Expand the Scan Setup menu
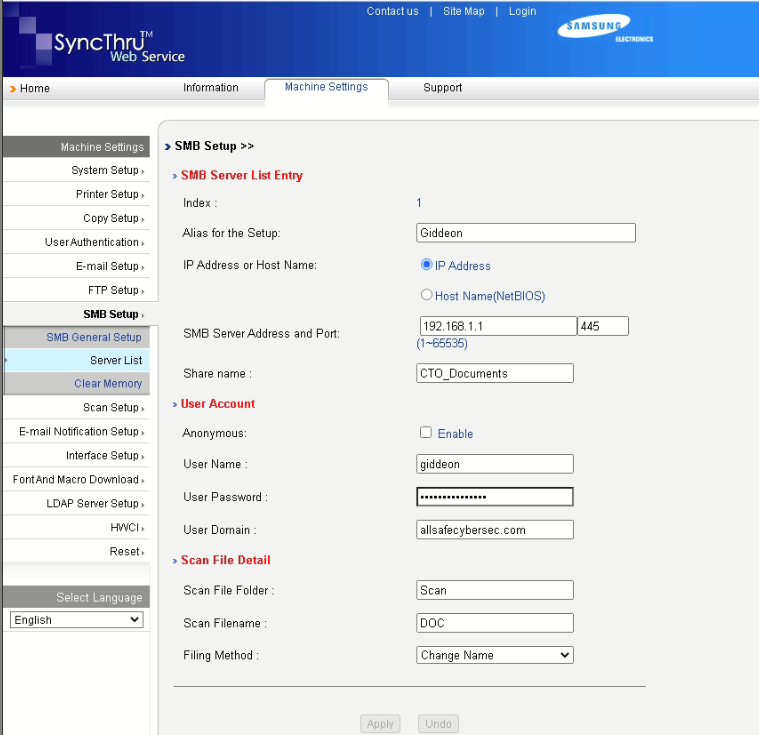759x735 pixels. (x=114, y=408)
